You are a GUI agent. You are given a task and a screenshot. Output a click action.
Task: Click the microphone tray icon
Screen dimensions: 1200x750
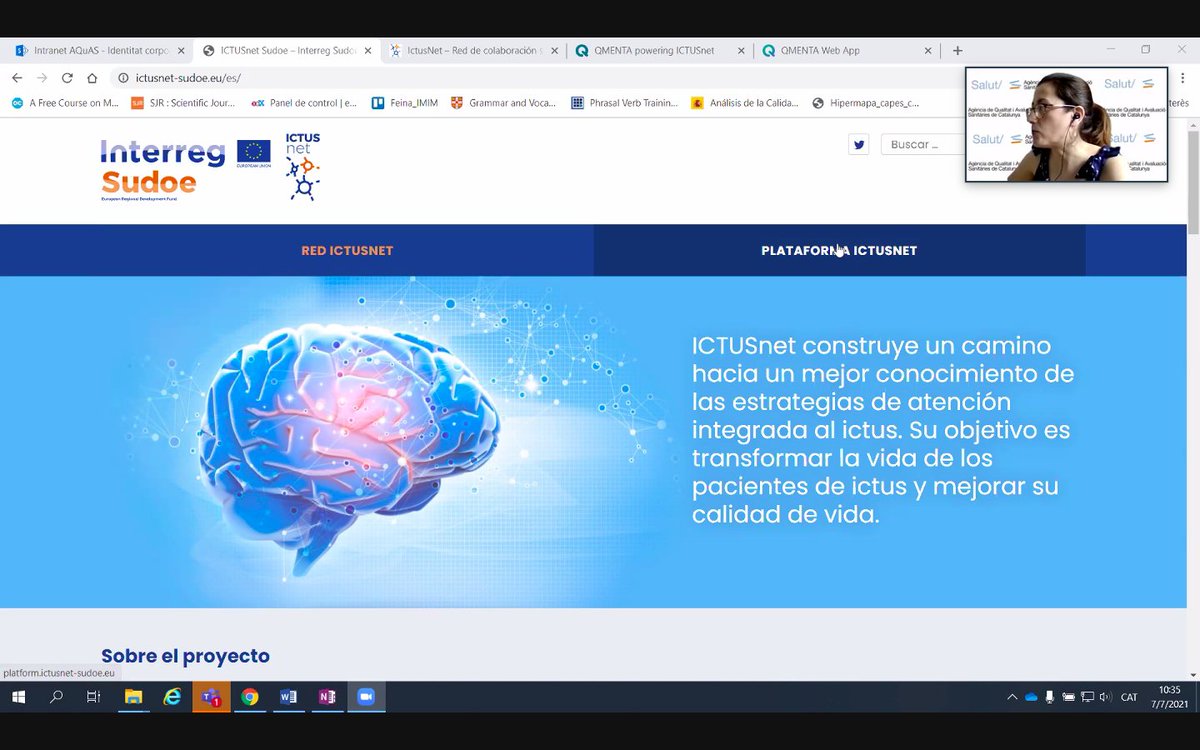[1049, 697]
